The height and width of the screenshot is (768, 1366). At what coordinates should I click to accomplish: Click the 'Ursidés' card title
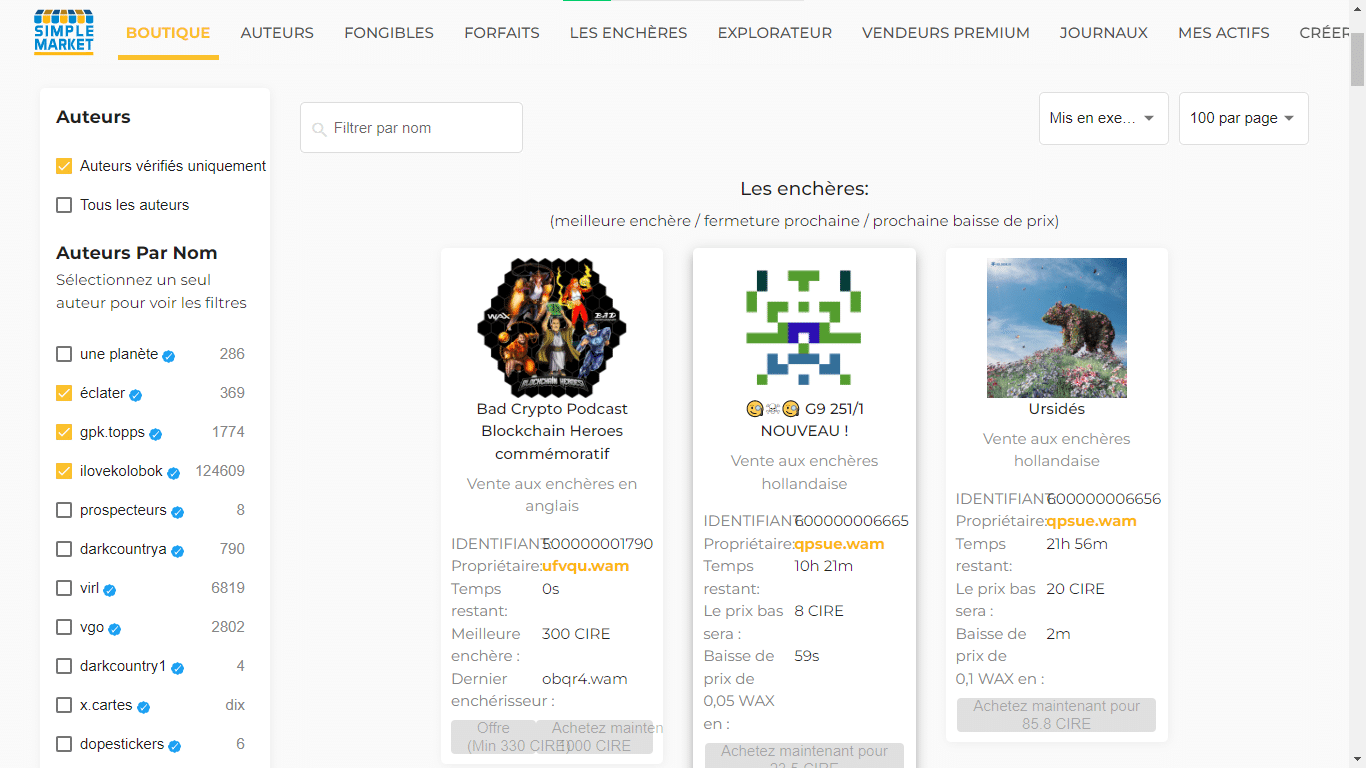point(1057,409)
